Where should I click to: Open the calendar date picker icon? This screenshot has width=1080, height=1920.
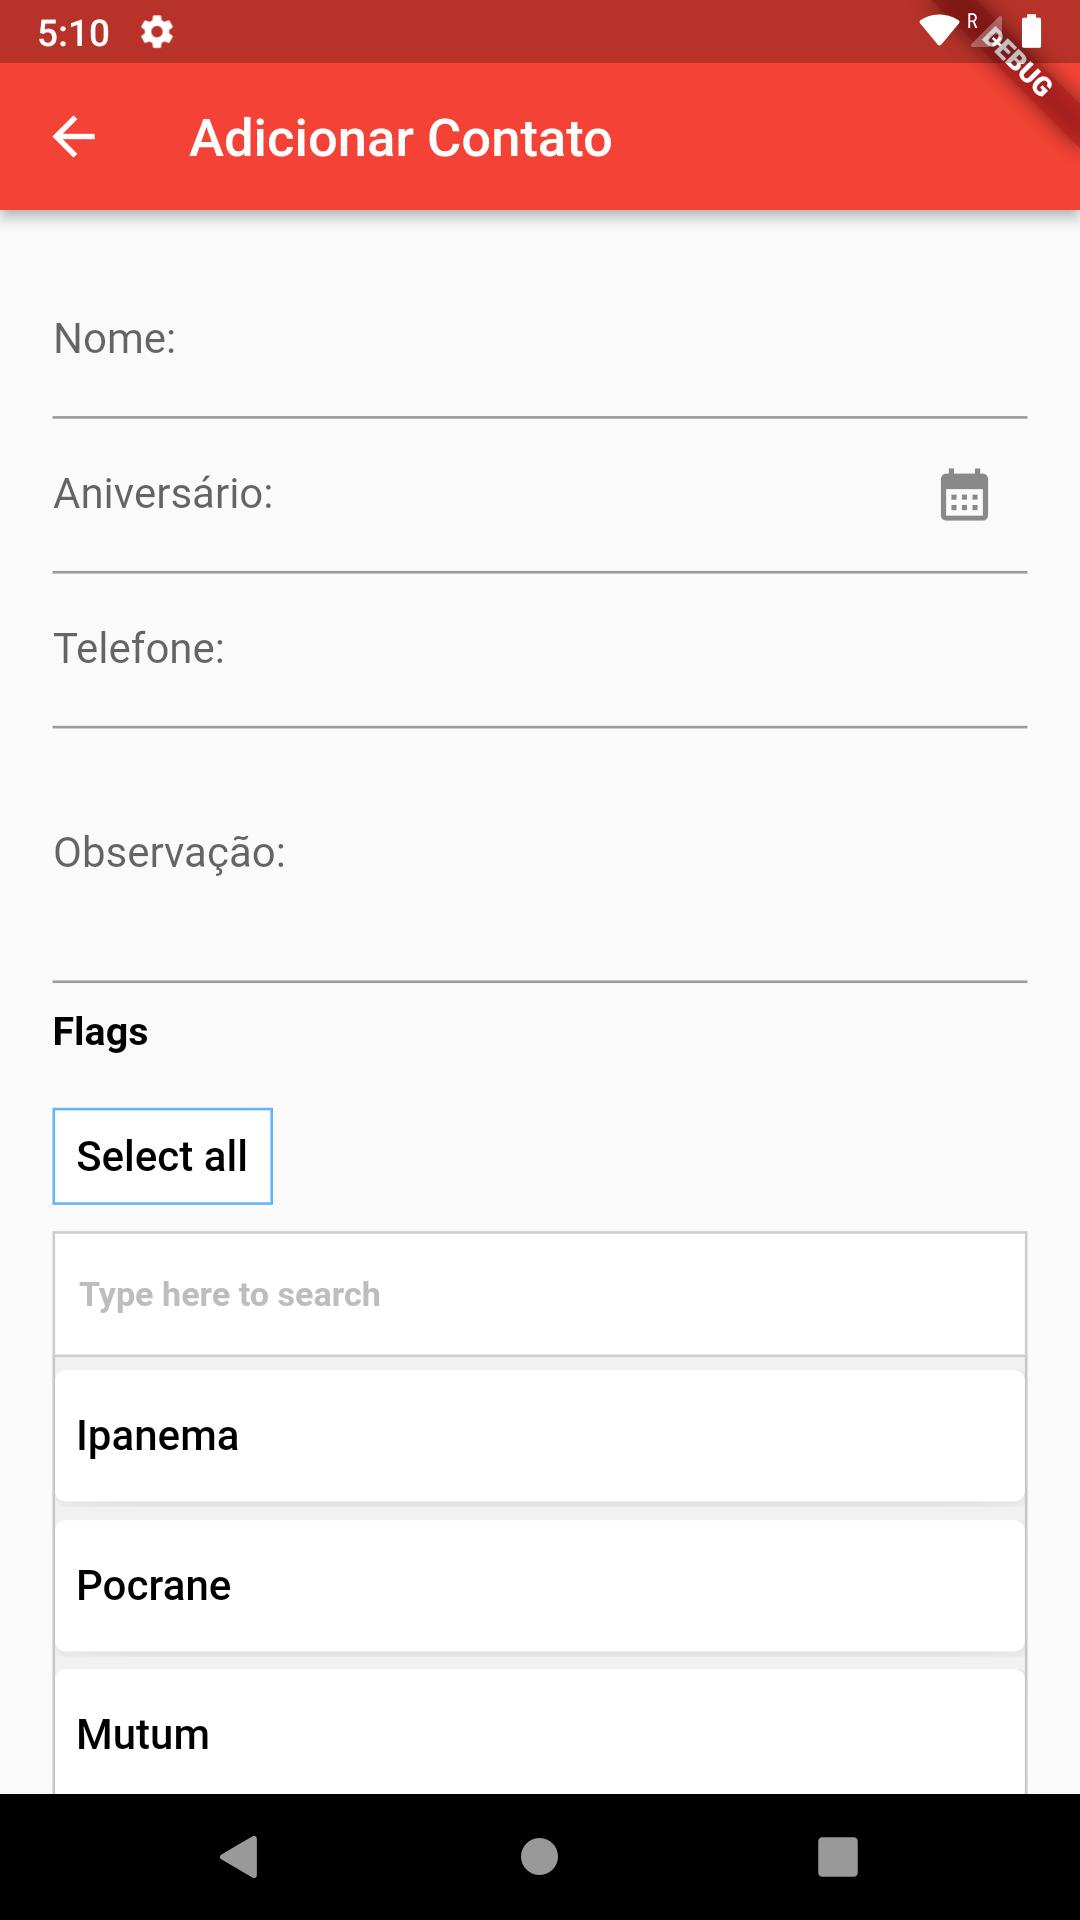[x=964, y=495]
